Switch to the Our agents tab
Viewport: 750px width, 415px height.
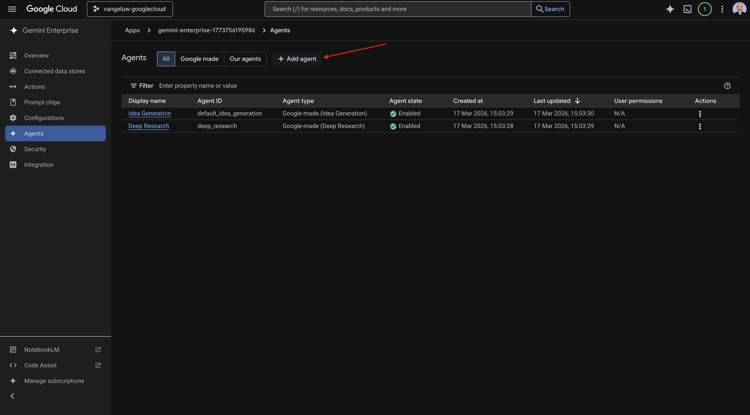pos(245,59)
